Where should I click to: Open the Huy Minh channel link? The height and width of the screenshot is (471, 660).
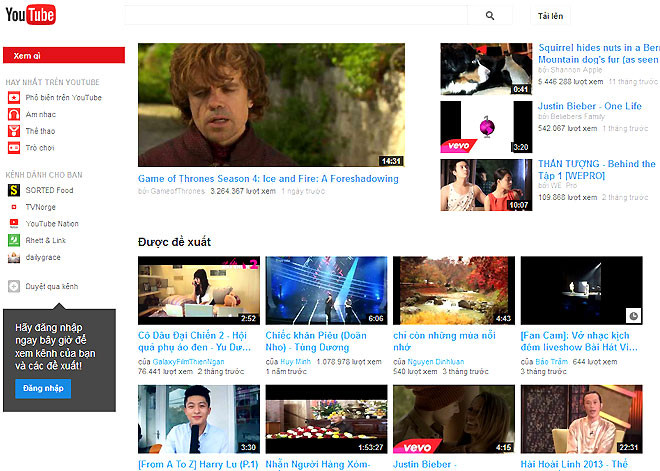(295, 362)
